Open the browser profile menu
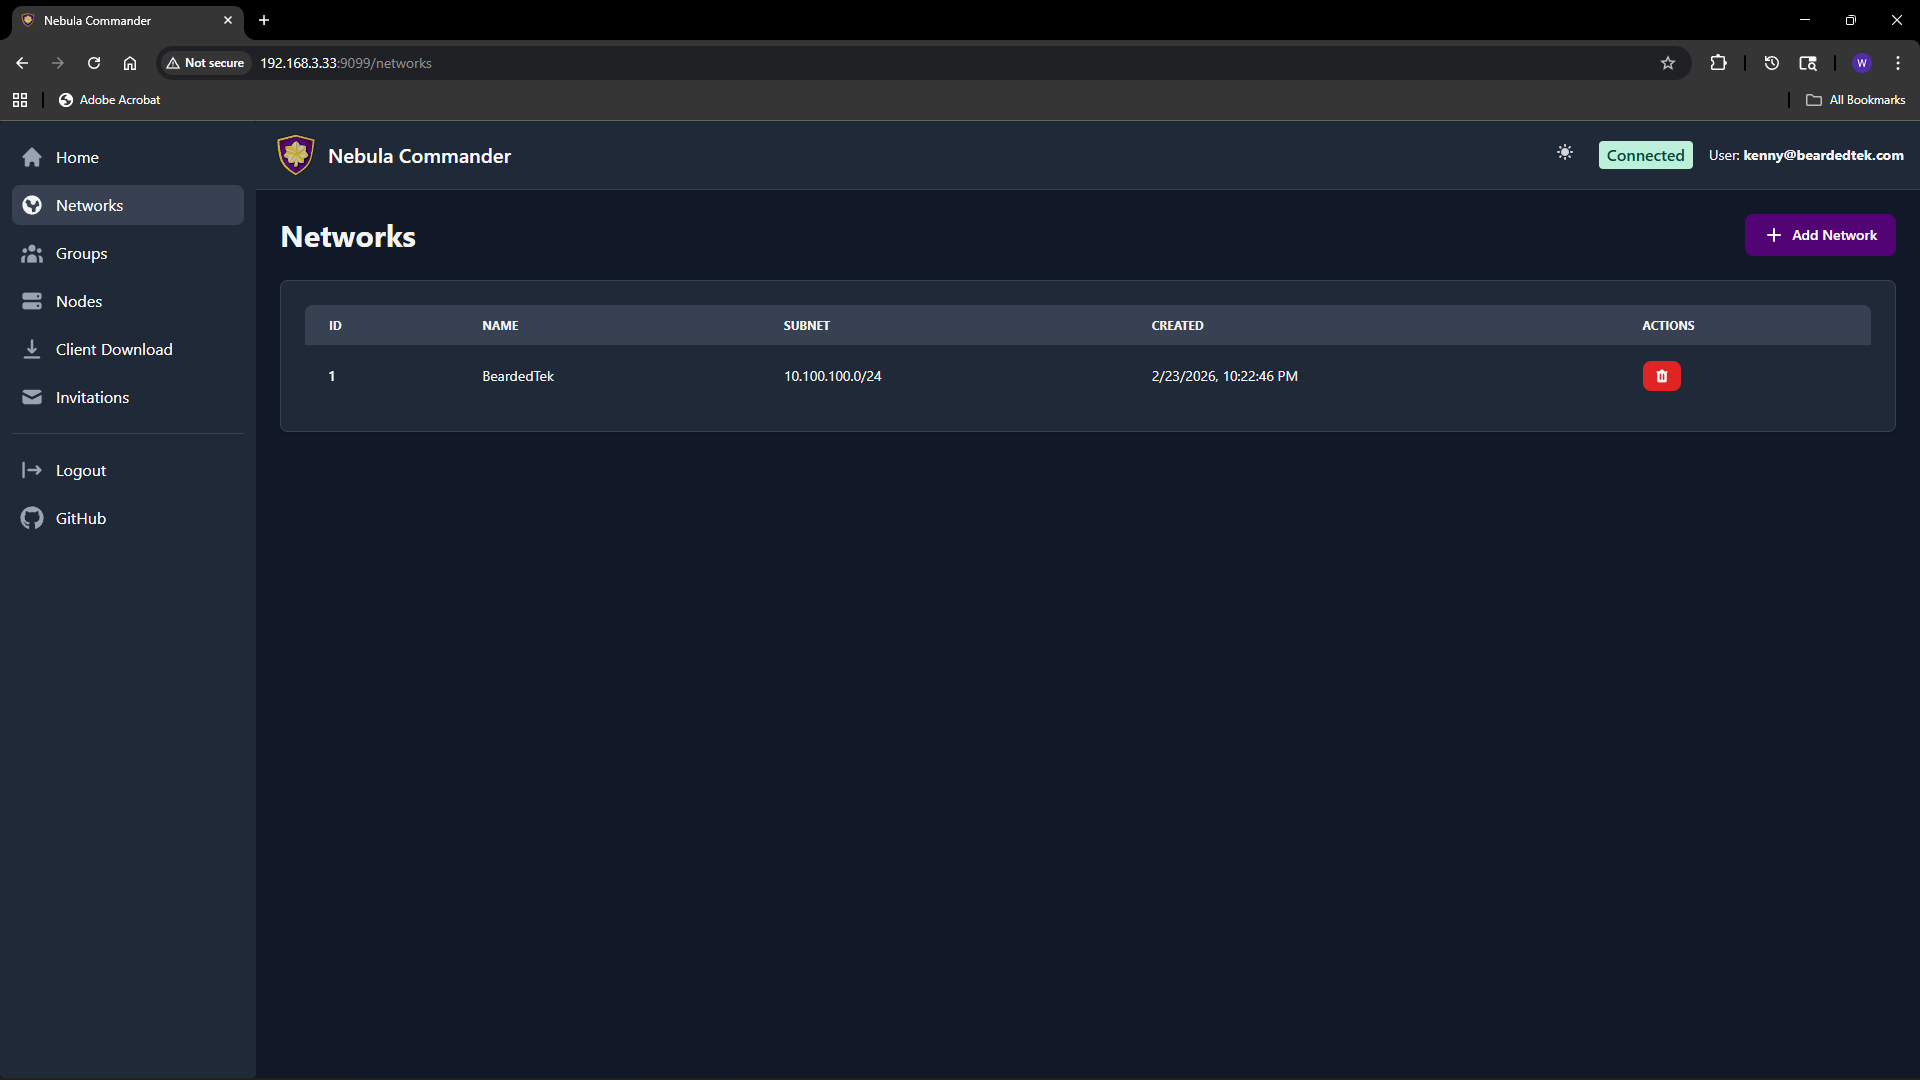 pyautogui.click(x=1862, y=62)
